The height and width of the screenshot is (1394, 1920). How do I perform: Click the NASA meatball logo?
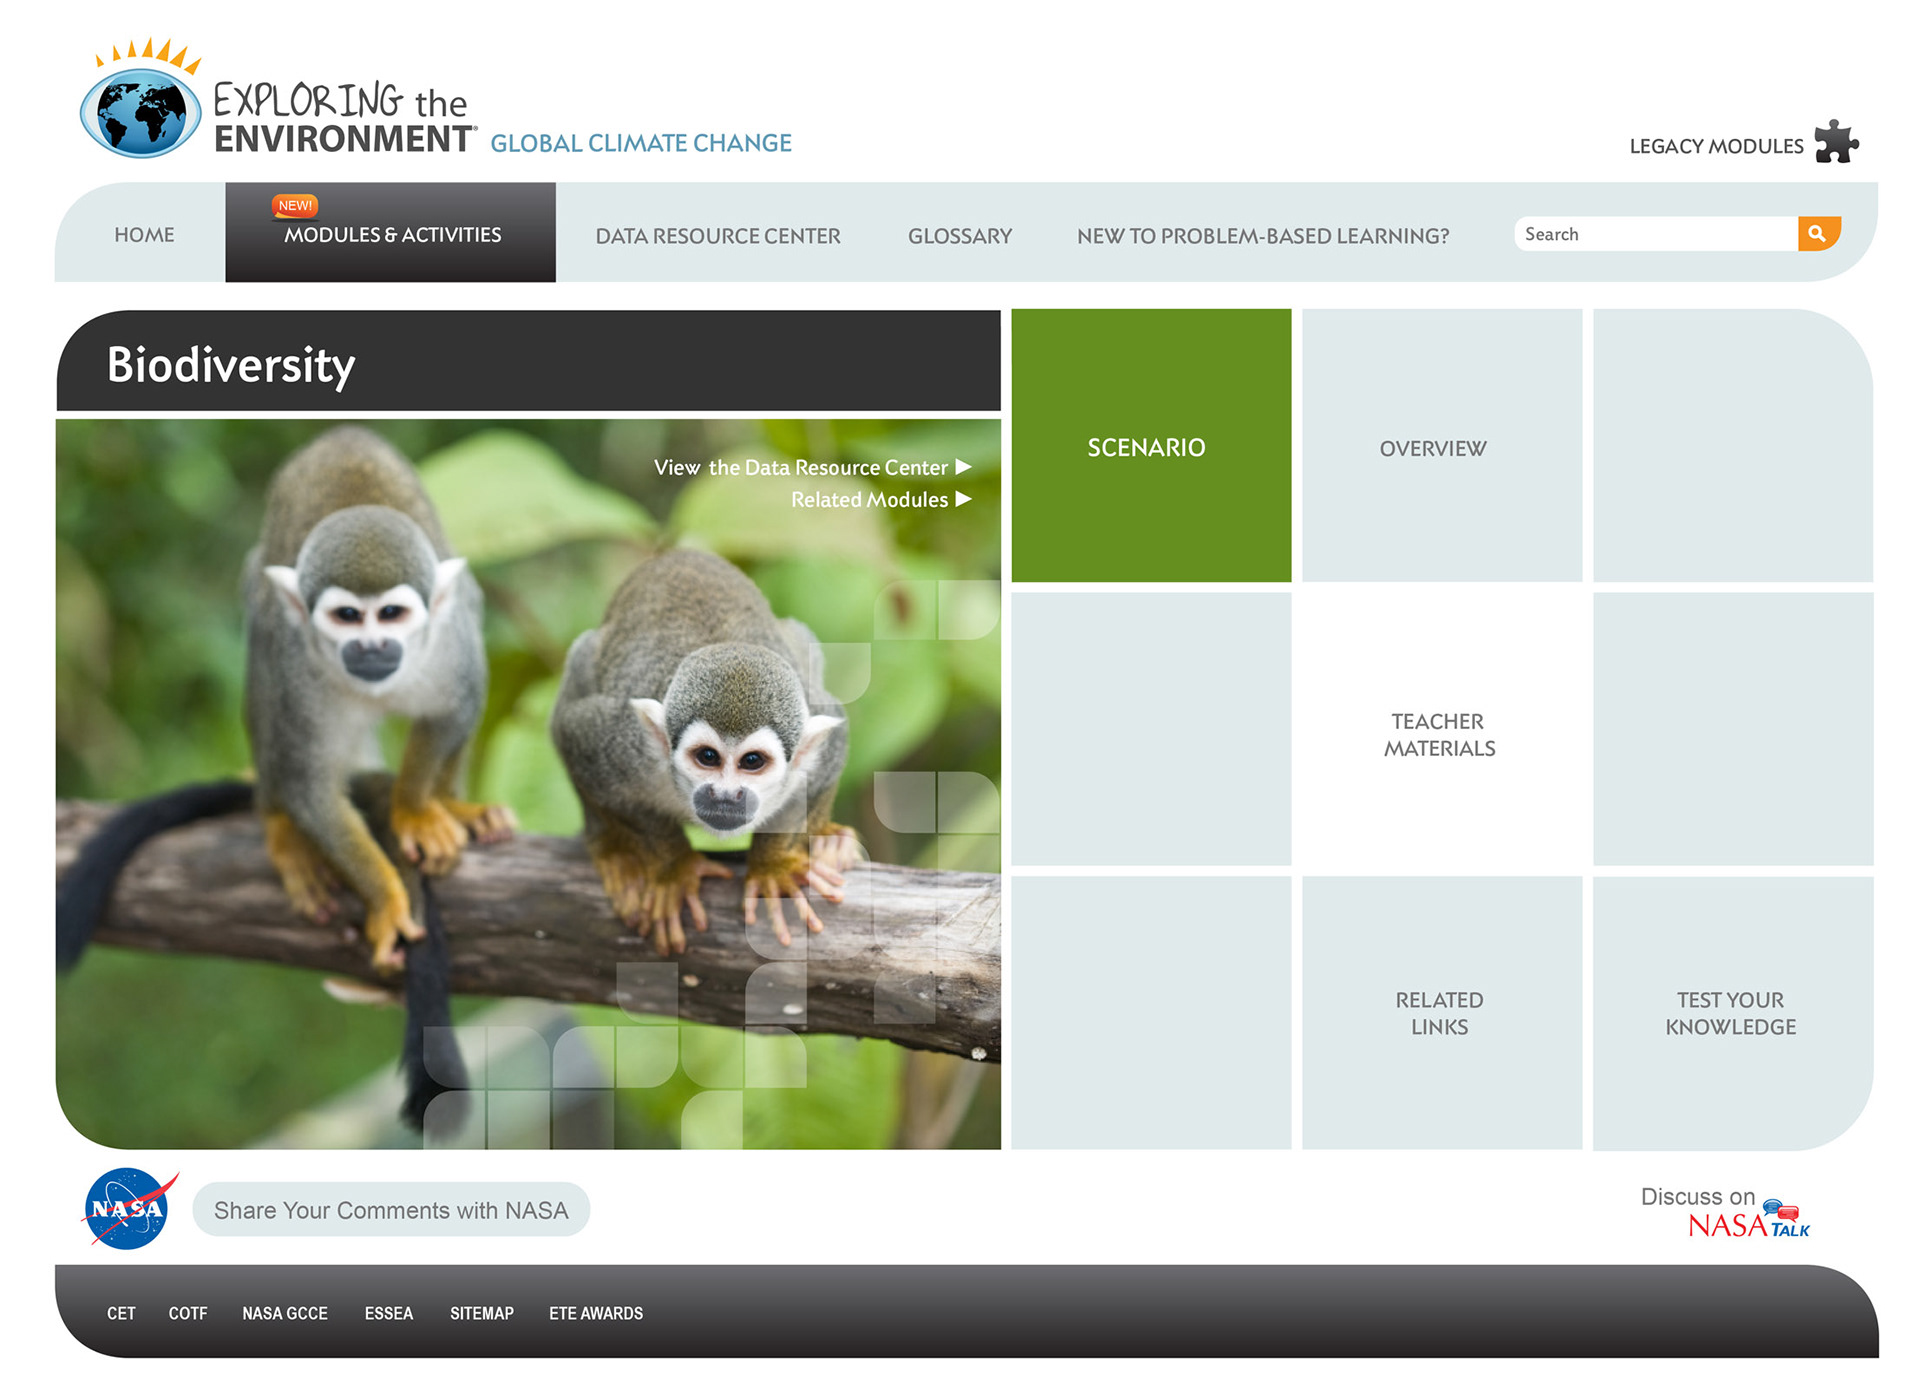click(x=128, y=1208)
